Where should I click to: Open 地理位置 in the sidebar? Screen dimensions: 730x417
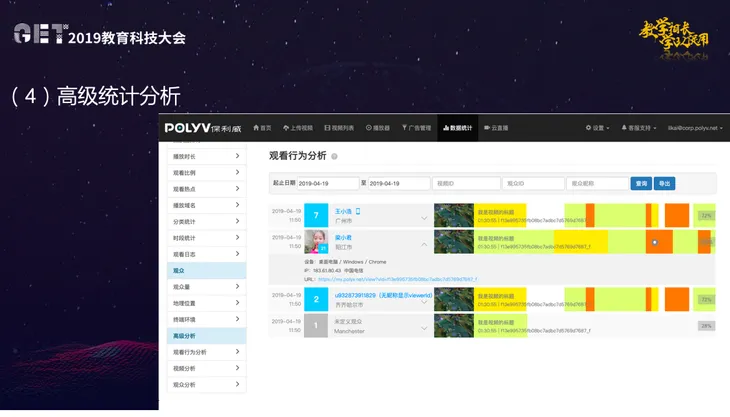(x=206, y=303)
